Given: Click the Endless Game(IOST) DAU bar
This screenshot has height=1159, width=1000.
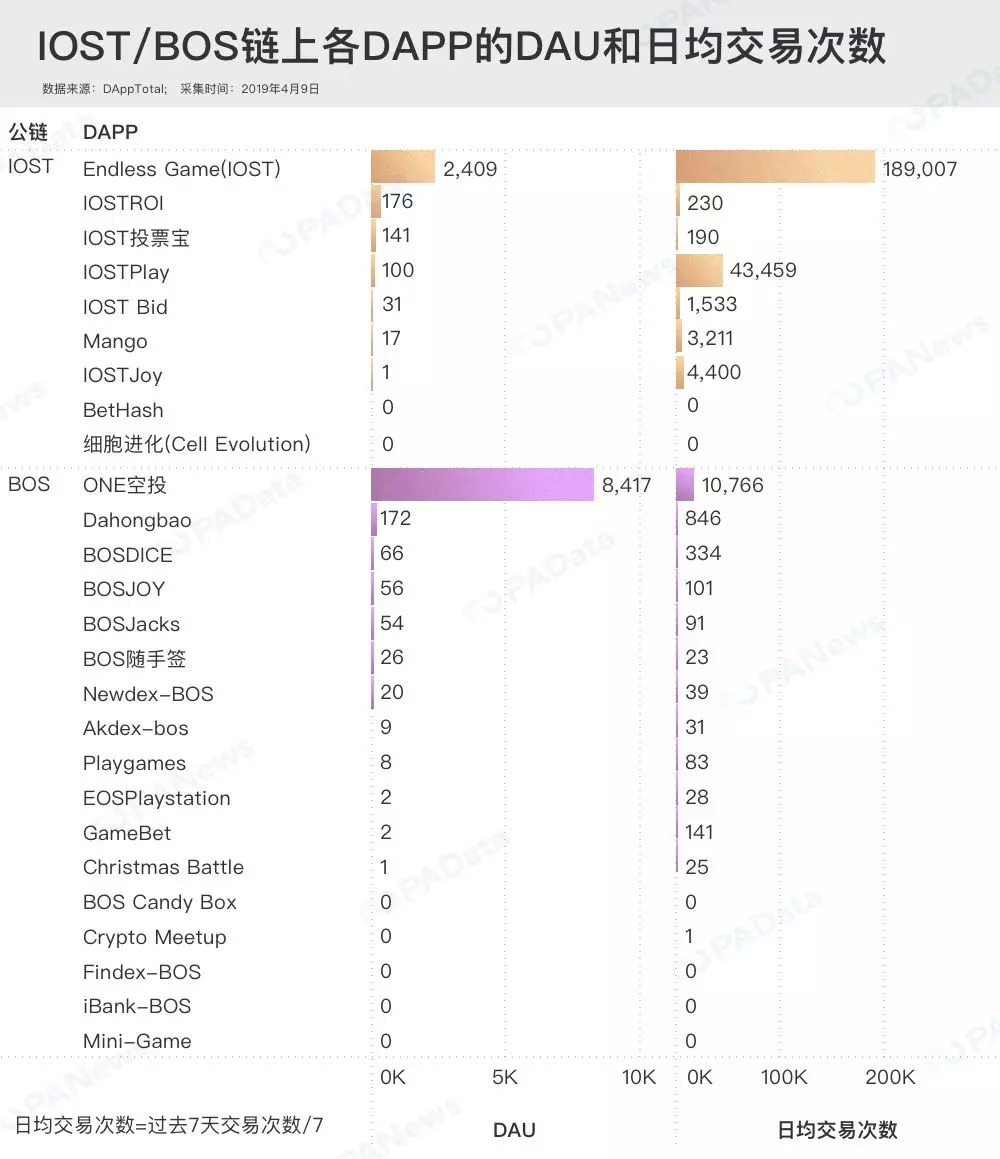Looking at the screenshot, I should (x=403, y=167).
